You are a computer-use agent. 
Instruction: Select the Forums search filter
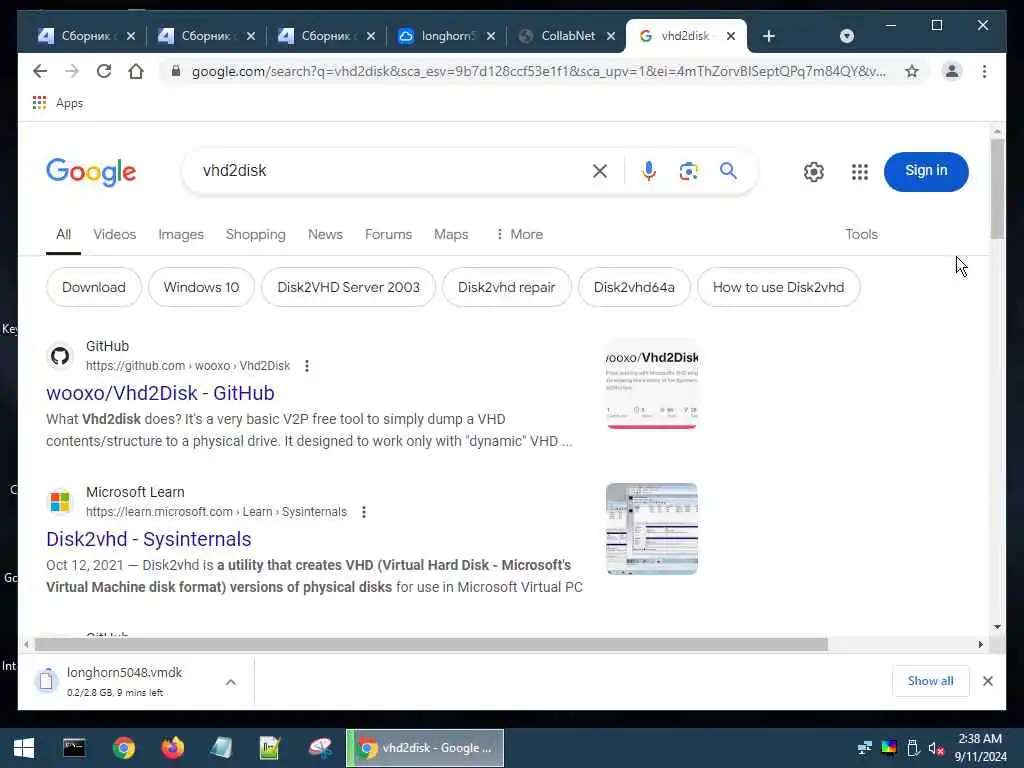[389, 234]
